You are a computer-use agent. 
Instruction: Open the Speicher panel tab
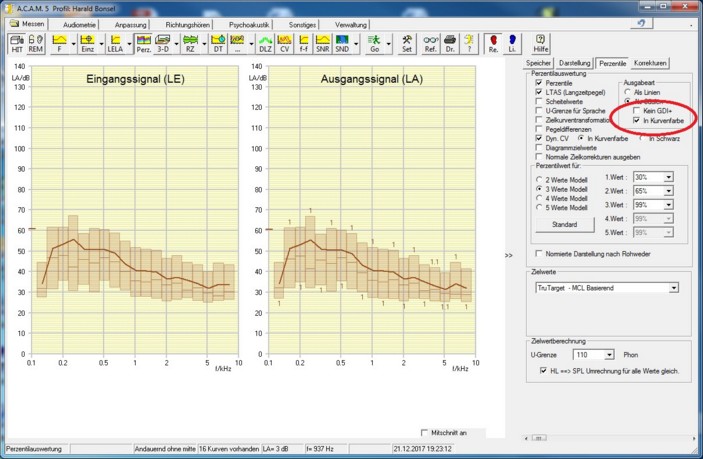coord(538,63)
